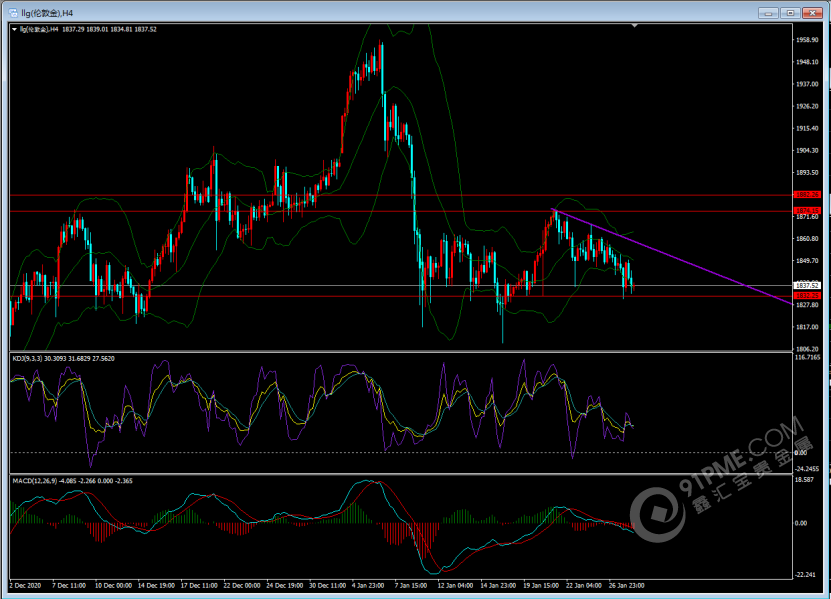Click the 14 Dec 19:00 date label

pos(156,586)
